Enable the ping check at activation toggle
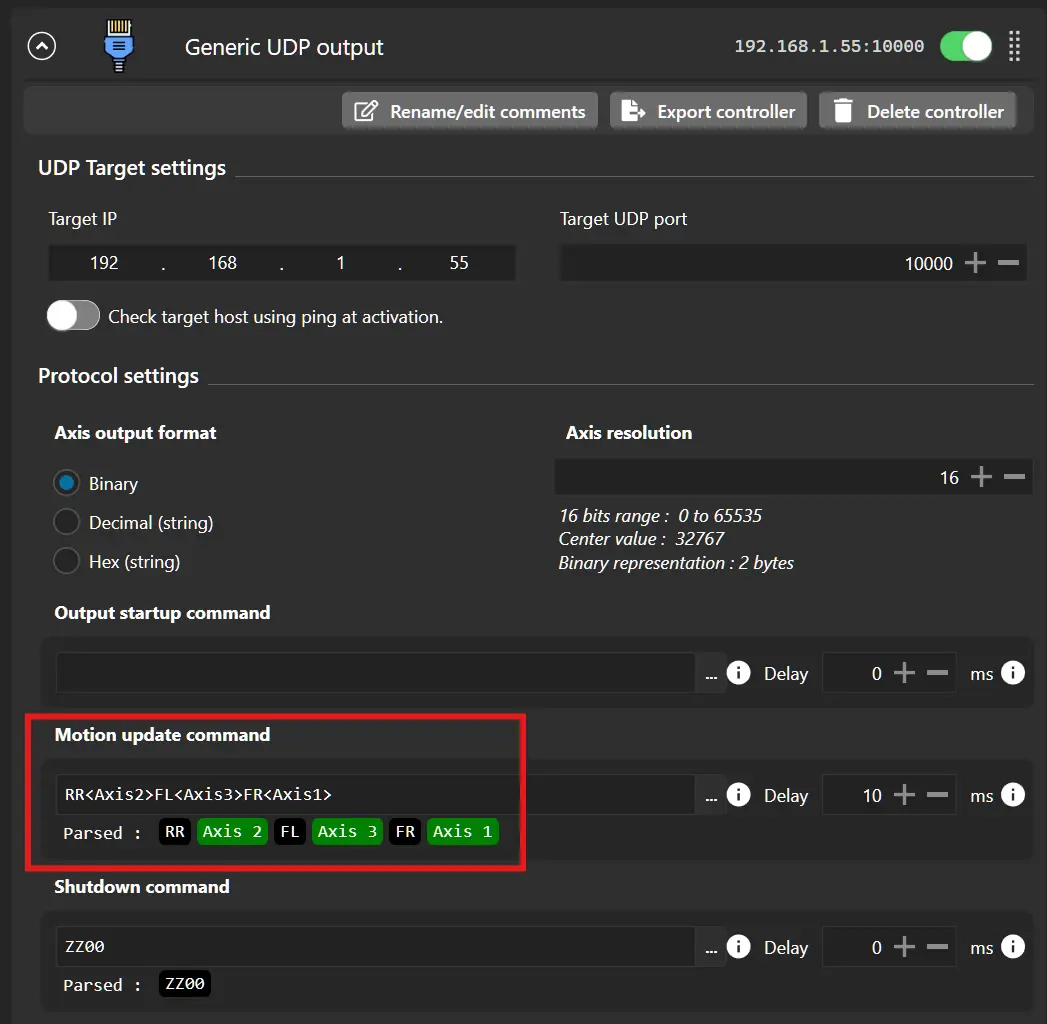The height and width of the screenshot is (1024, 1047). (73, 316)
